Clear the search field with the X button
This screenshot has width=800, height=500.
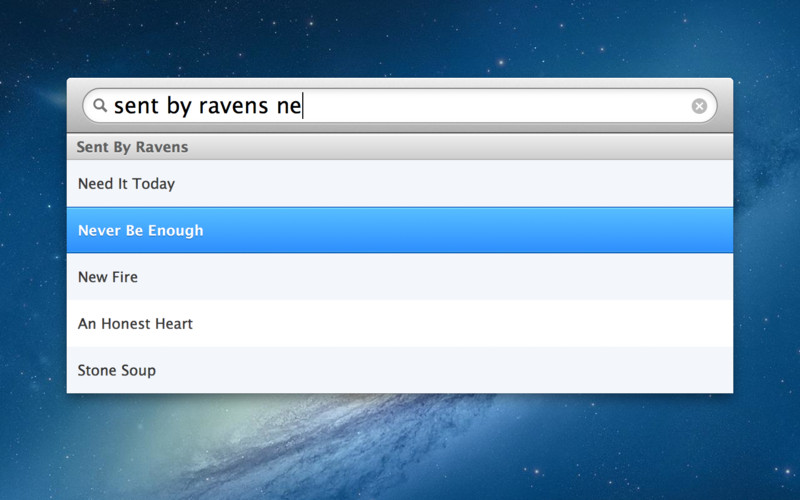pyautogui.click(x=699, y=106)
